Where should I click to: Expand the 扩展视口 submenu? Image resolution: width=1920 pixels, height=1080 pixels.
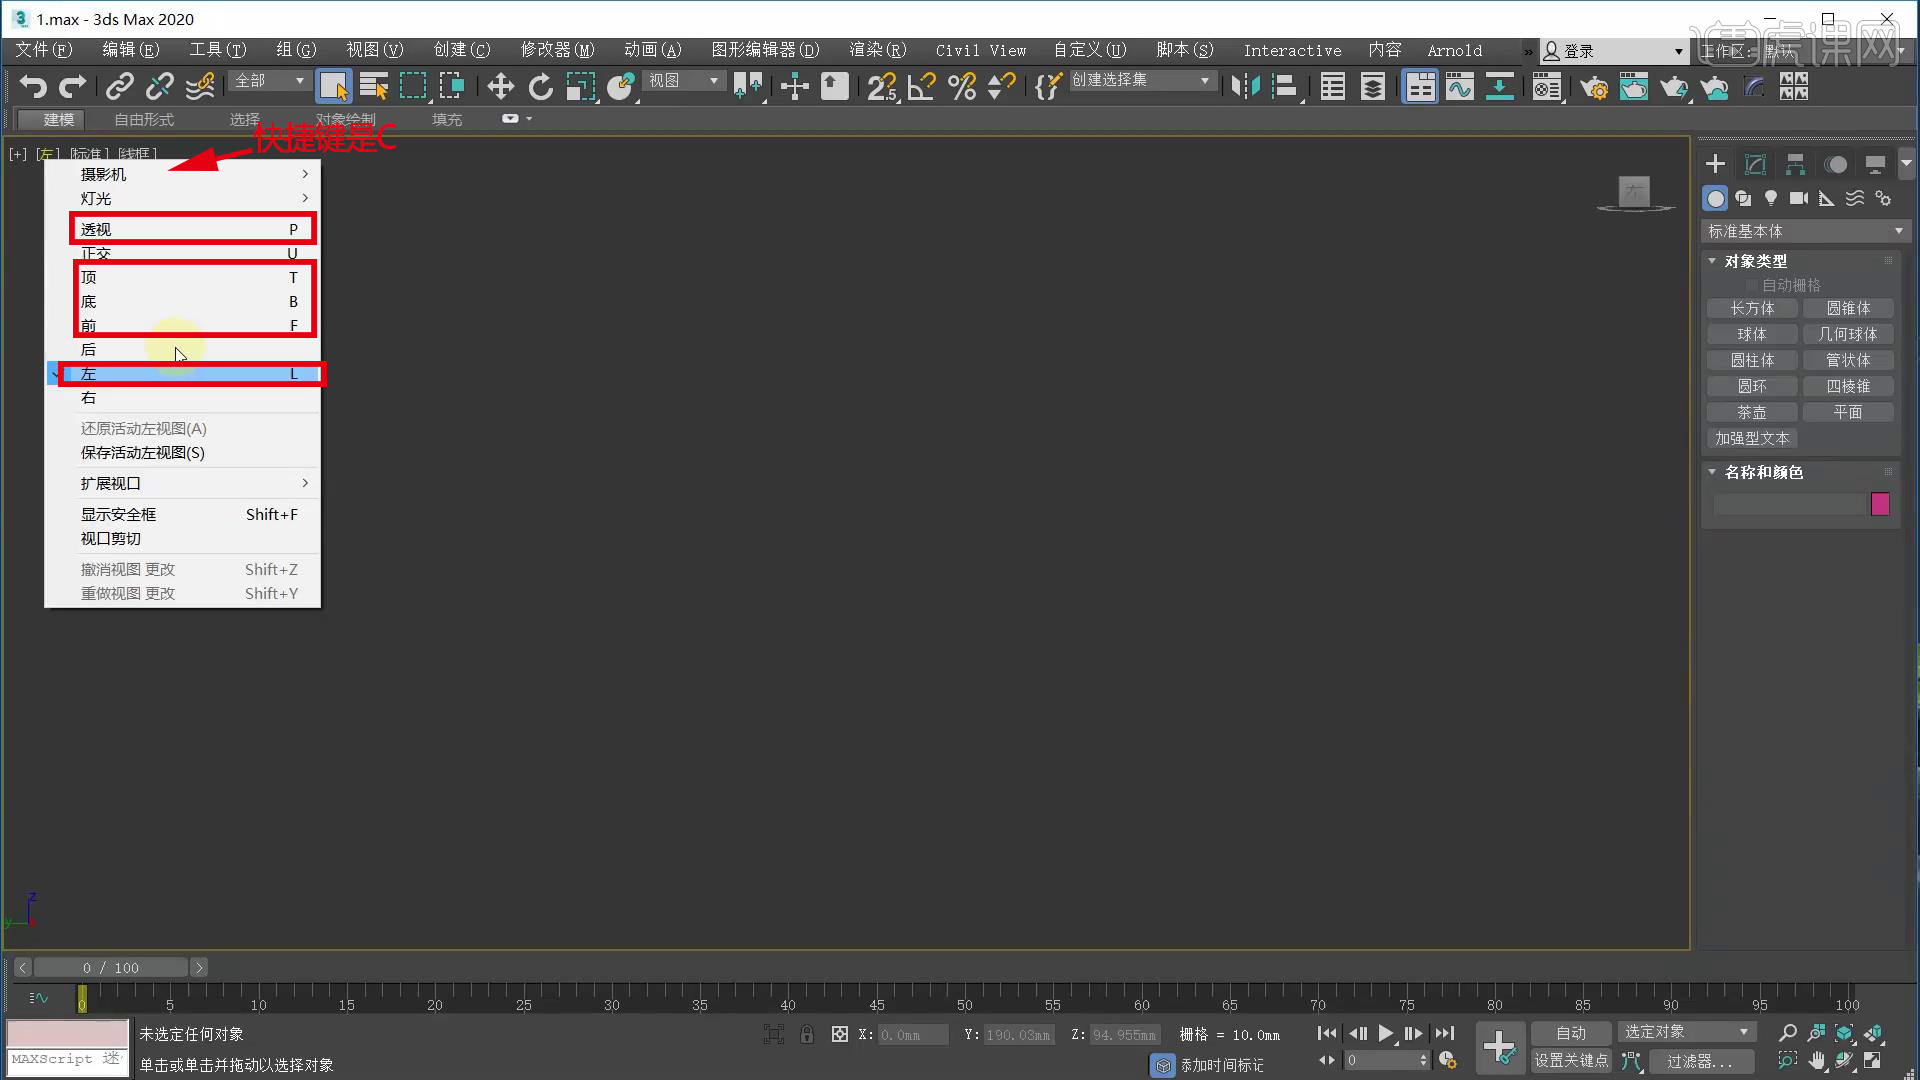183,483
